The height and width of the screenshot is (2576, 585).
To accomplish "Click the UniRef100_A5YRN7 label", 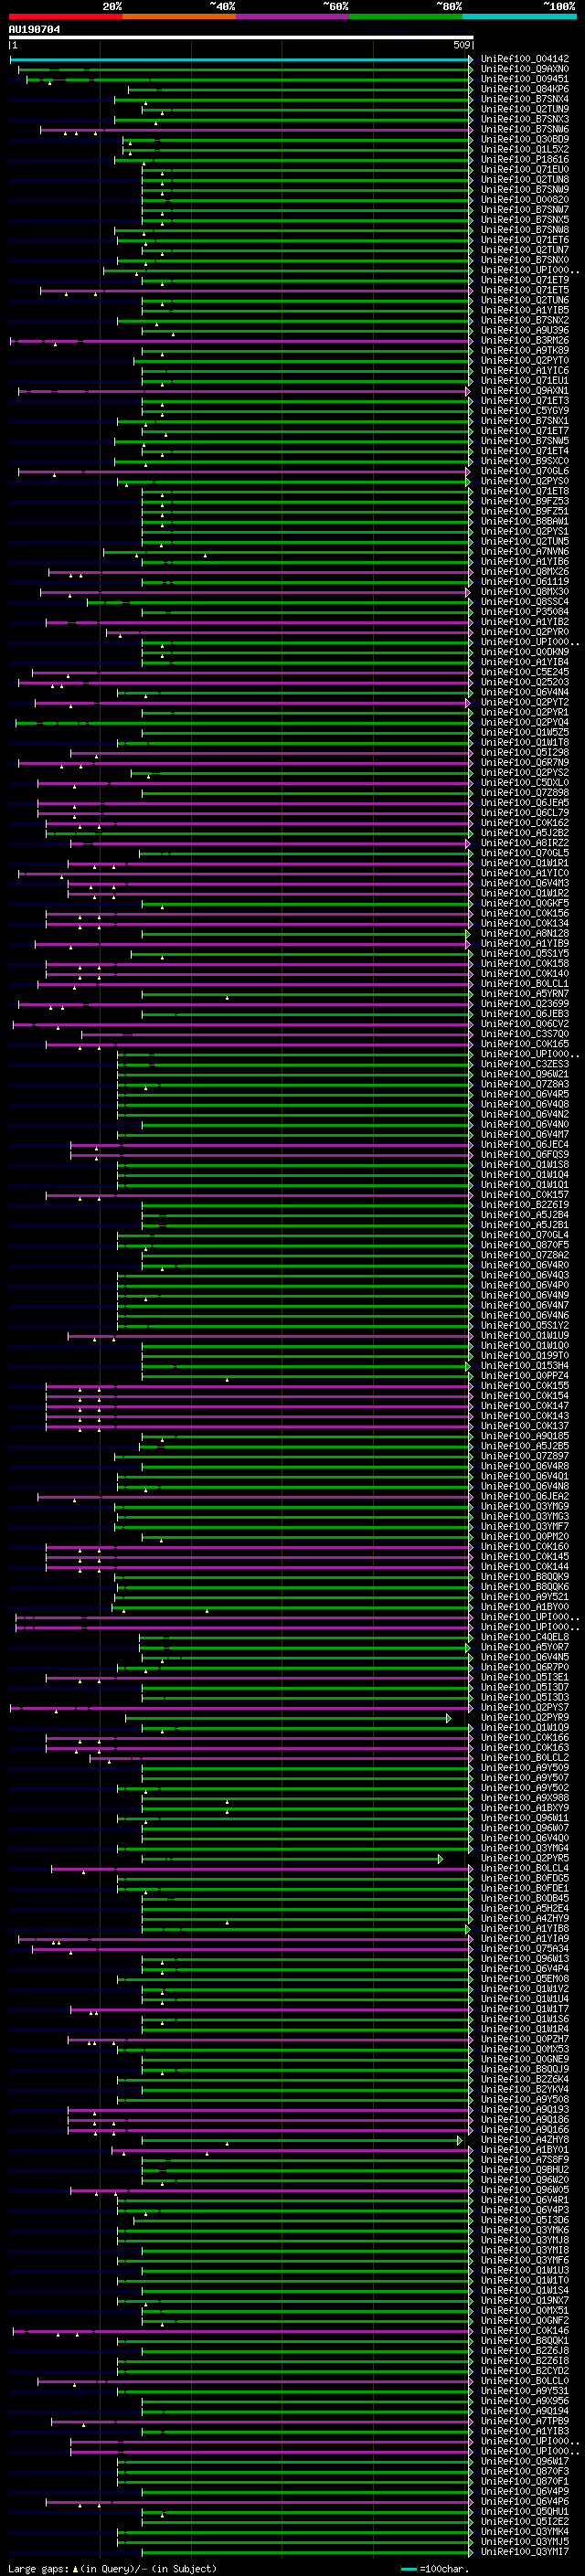I will (525, 993).
